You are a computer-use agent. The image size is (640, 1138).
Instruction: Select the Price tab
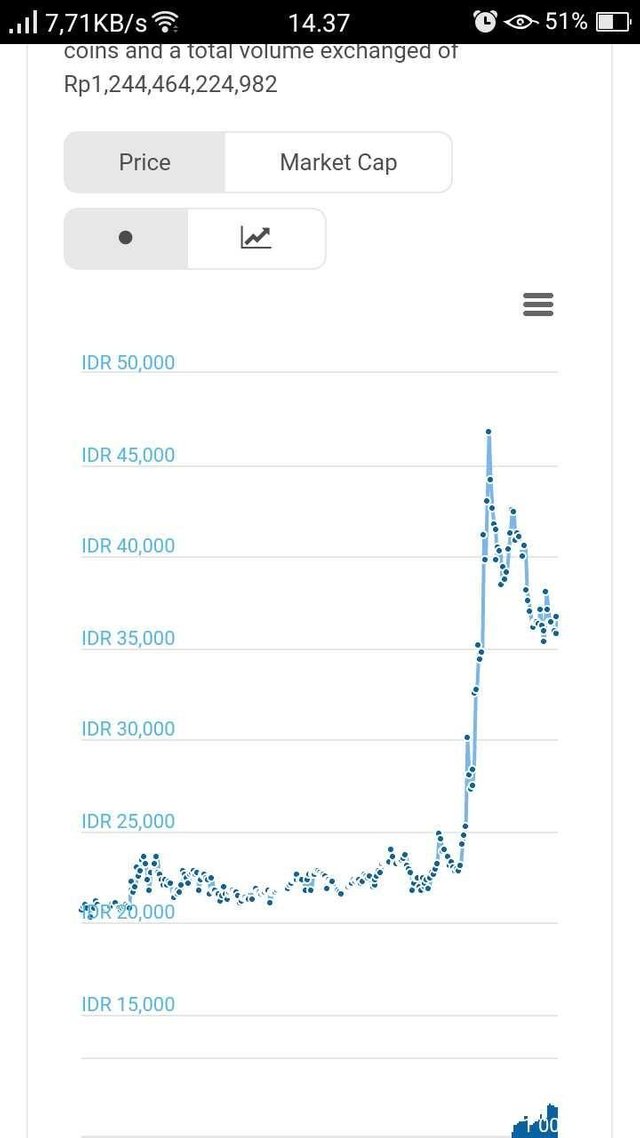click(x=144, y=163)
